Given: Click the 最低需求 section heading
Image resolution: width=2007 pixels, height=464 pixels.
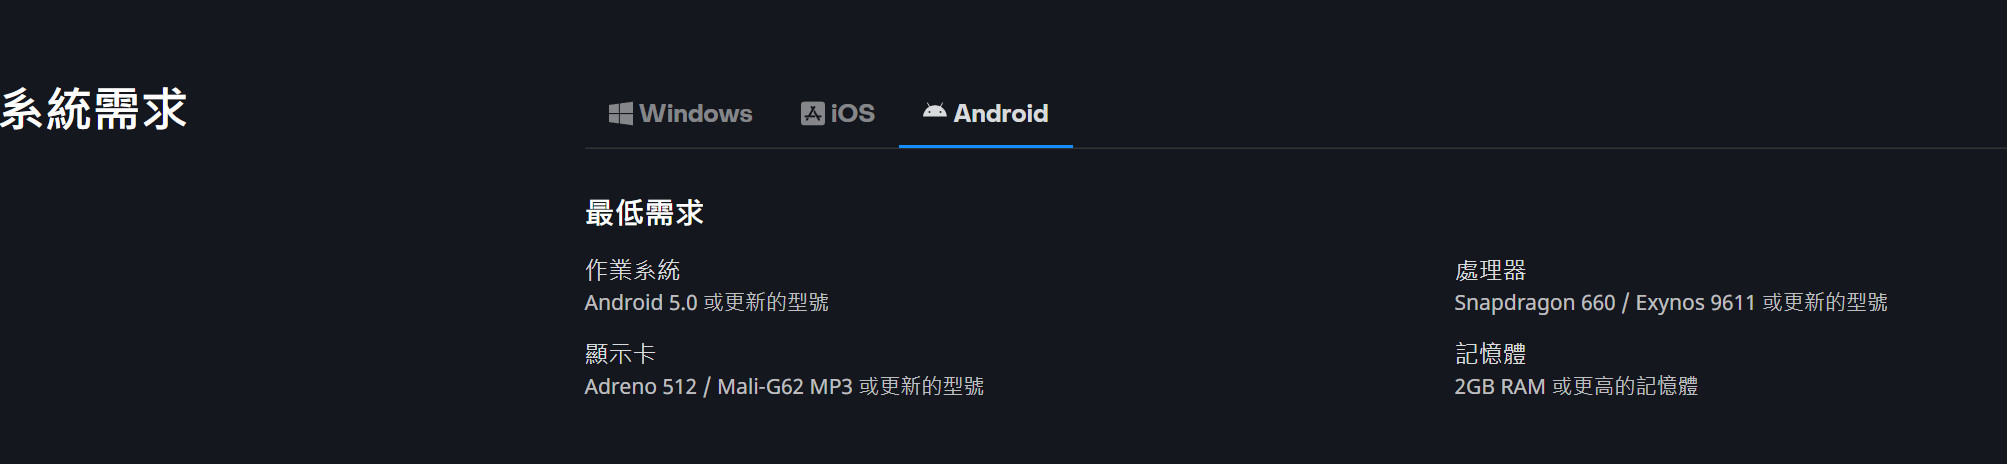Looking at the screenshot, I should point(644,213).
